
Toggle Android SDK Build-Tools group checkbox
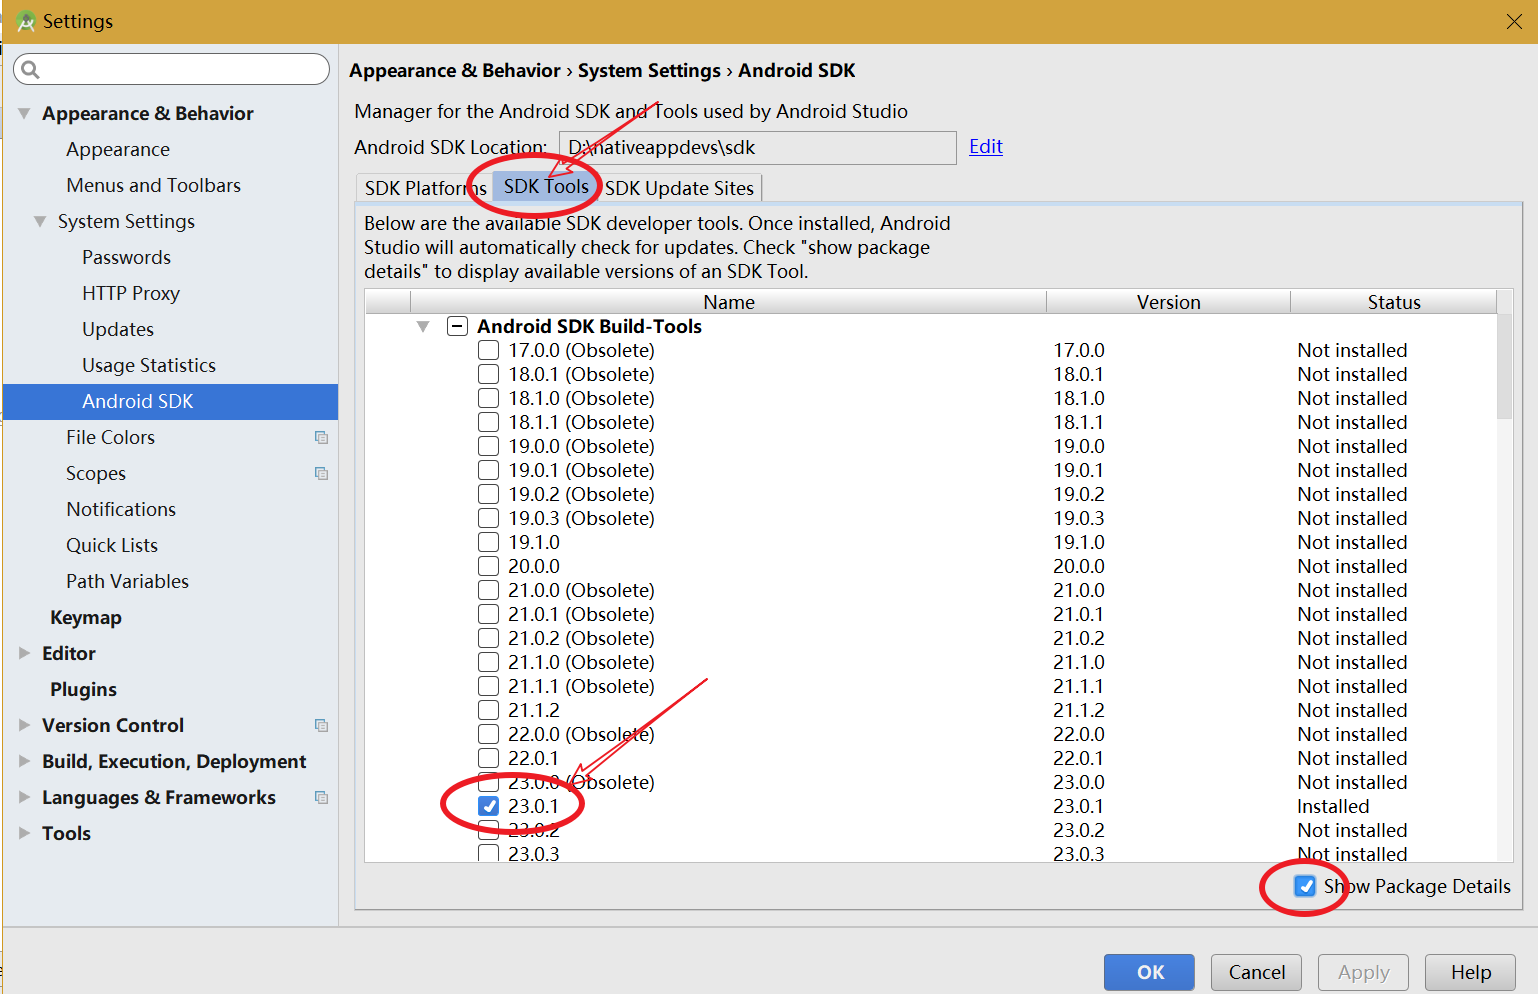click(457, 326)
